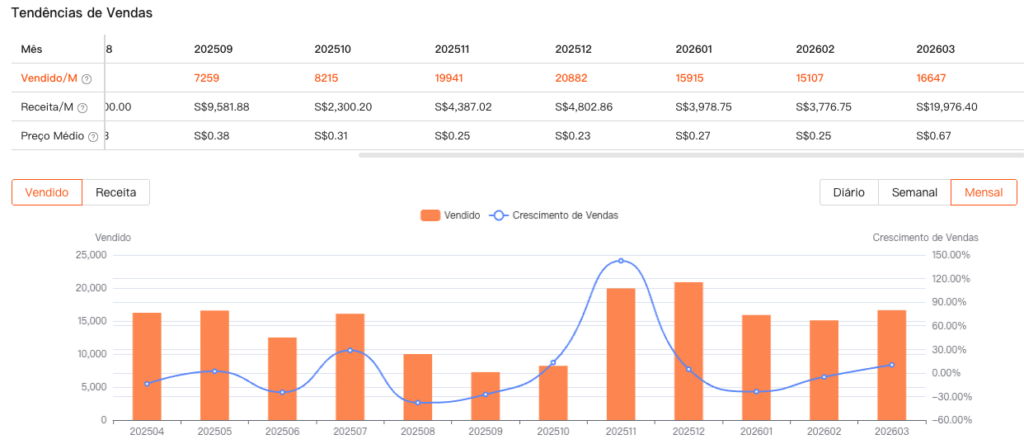The width and height of the screenshot is (1024, 444).
Task: Select Mensal time granularity
Action: [983, 192]
